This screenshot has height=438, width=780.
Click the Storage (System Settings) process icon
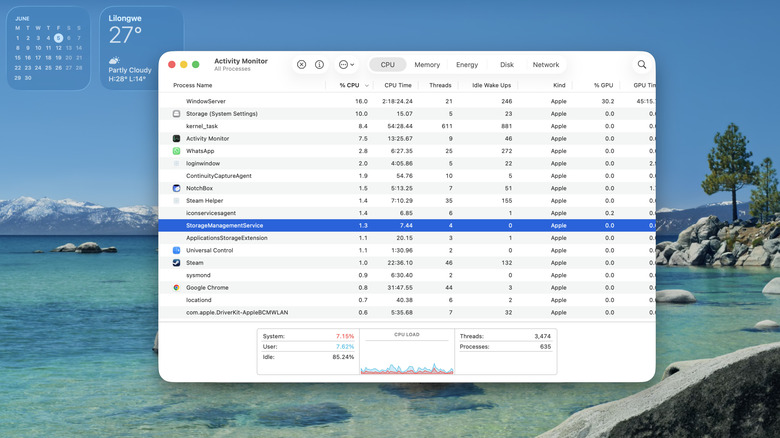point(176,113)
